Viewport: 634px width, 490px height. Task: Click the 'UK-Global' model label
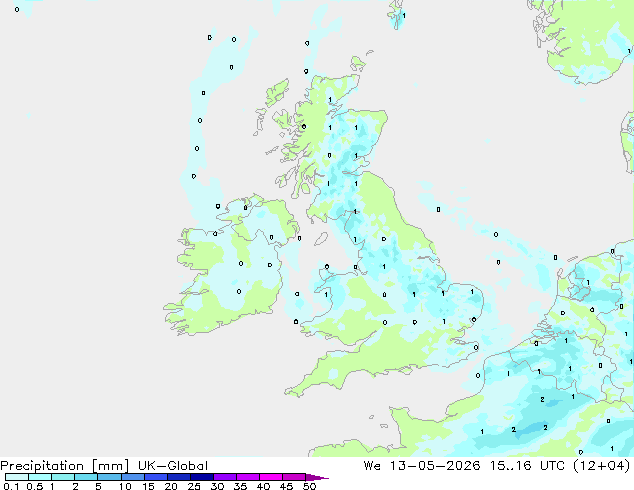point(173,466)
